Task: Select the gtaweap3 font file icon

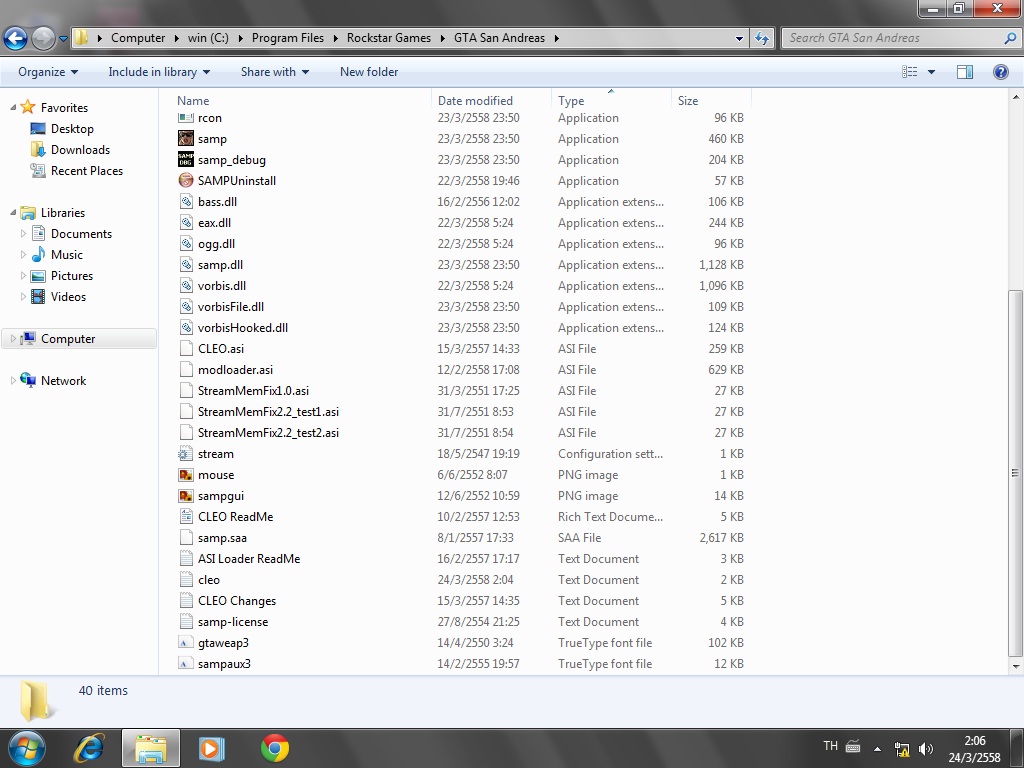Action: (x=185, y=643)
